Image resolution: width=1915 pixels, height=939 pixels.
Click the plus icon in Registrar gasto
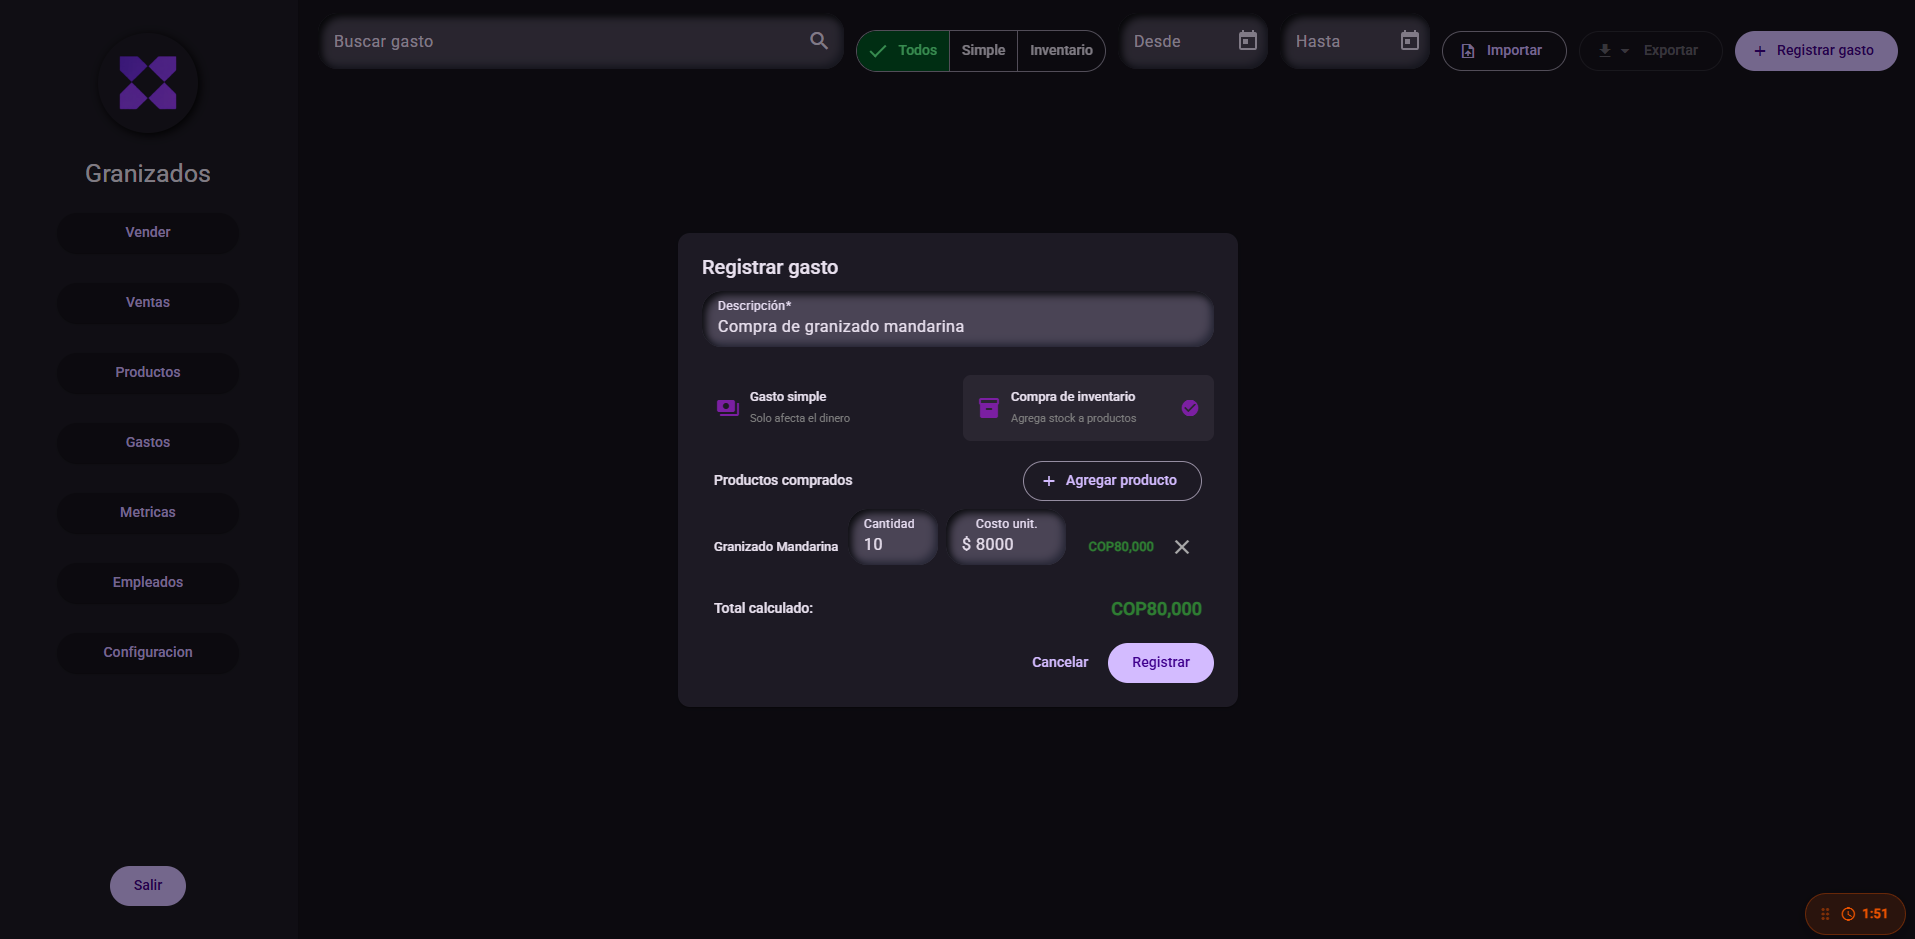click(x=1760, y=51)
